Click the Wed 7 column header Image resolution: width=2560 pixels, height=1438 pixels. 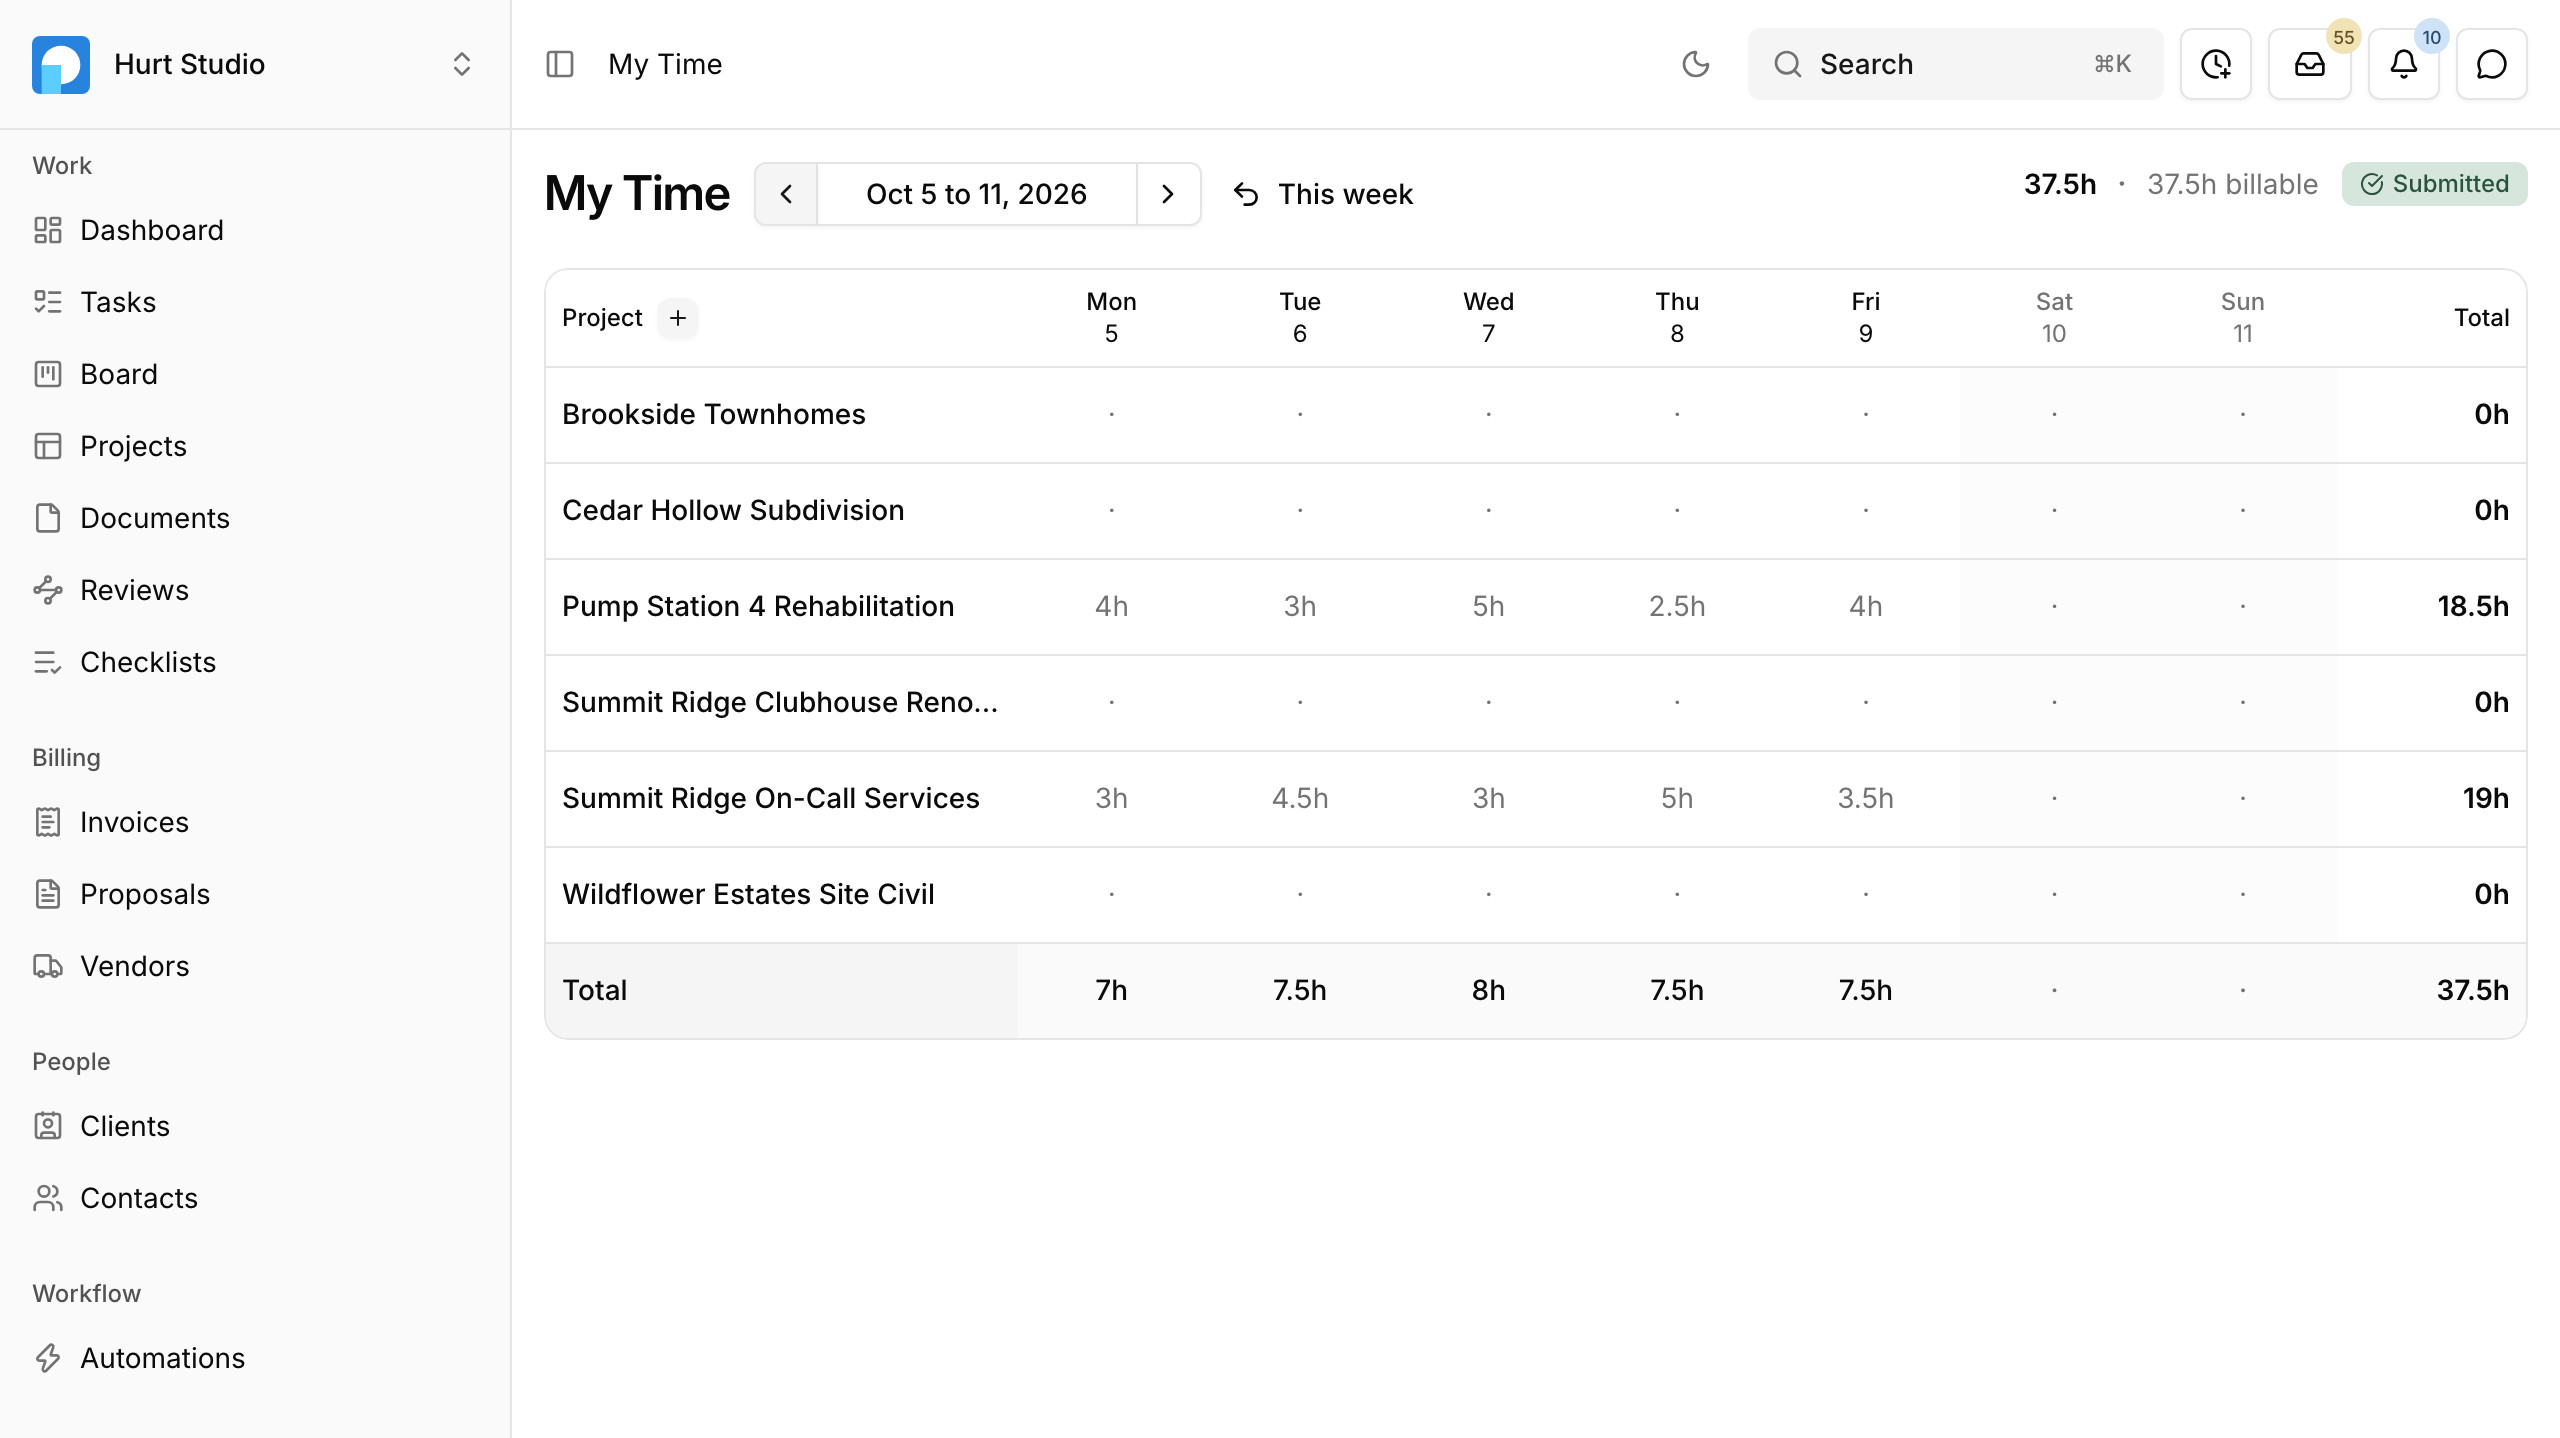pos(1488,318)
